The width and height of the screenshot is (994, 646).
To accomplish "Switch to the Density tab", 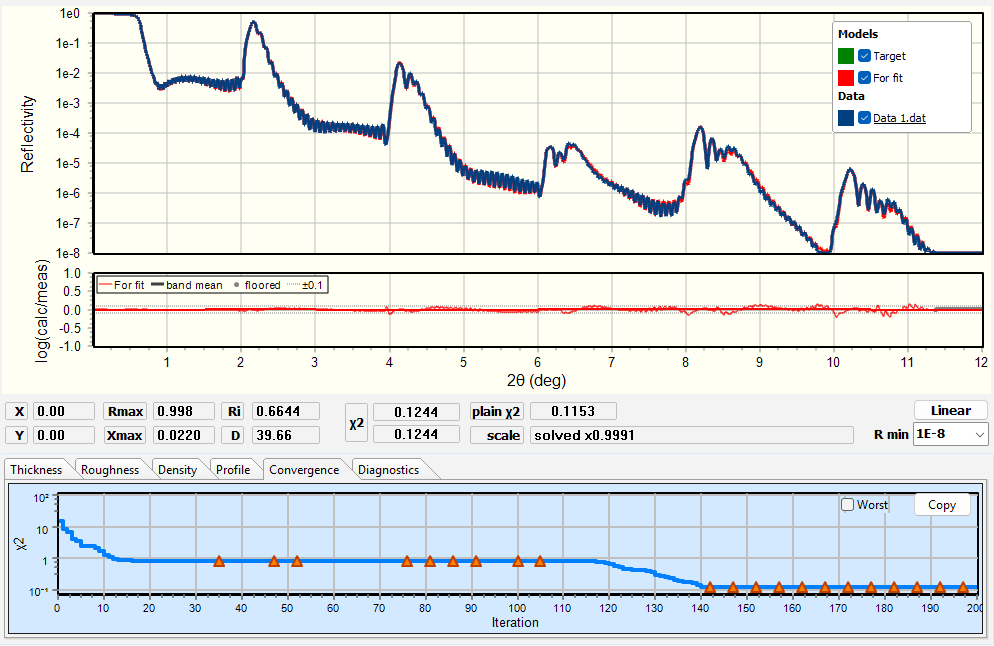I will click(x=178, y=470).
